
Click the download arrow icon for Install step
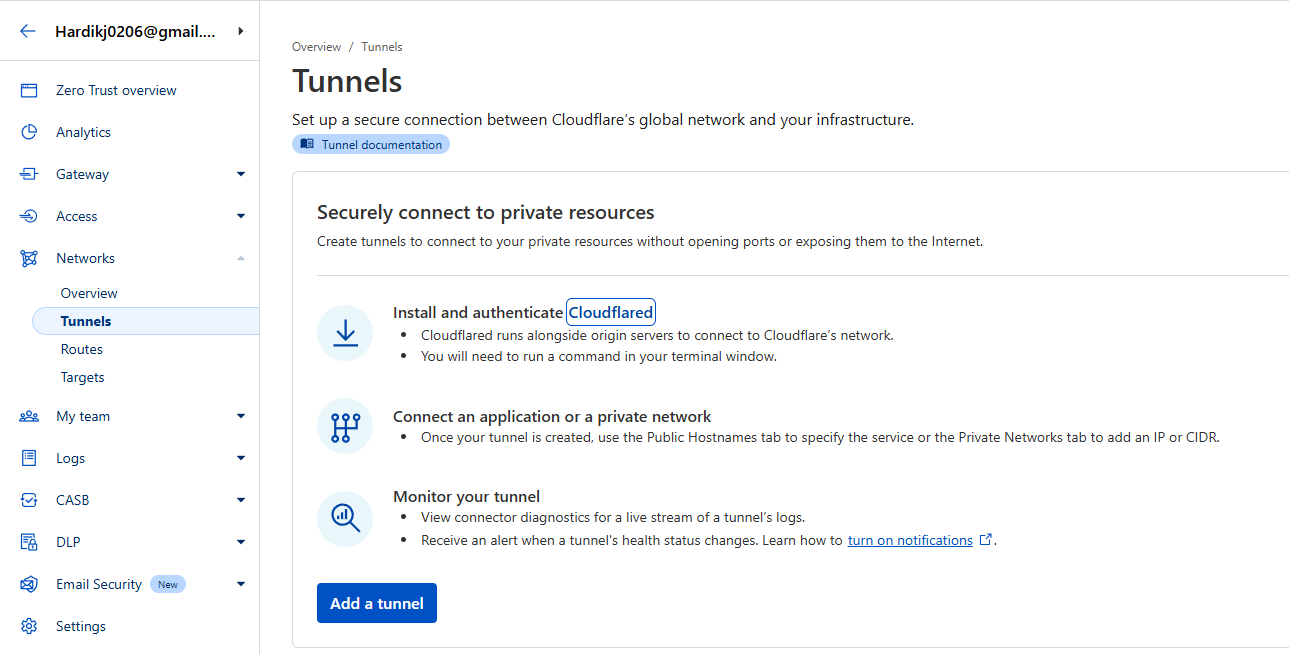(x=345, y=333)
